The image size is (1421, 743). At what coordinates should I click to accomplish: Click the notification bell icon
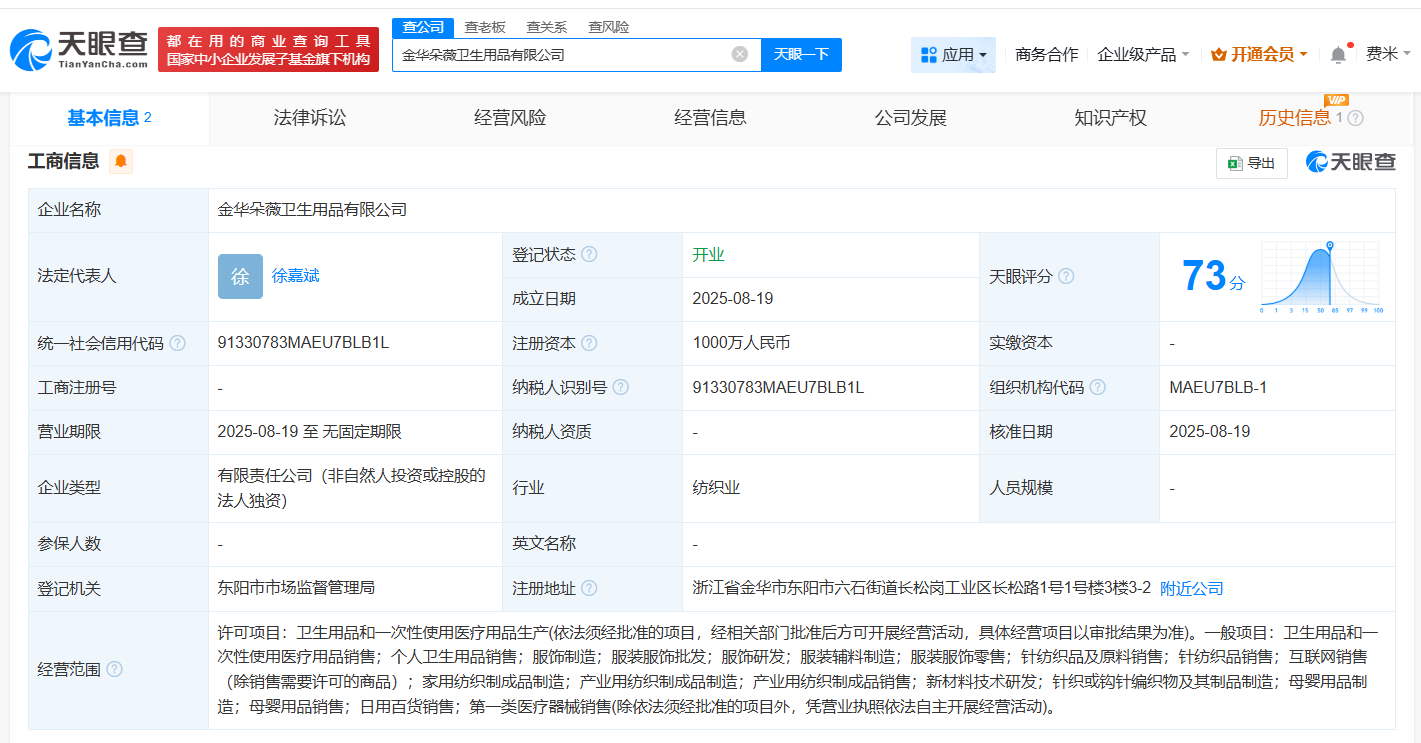[x=1338, y=54]
